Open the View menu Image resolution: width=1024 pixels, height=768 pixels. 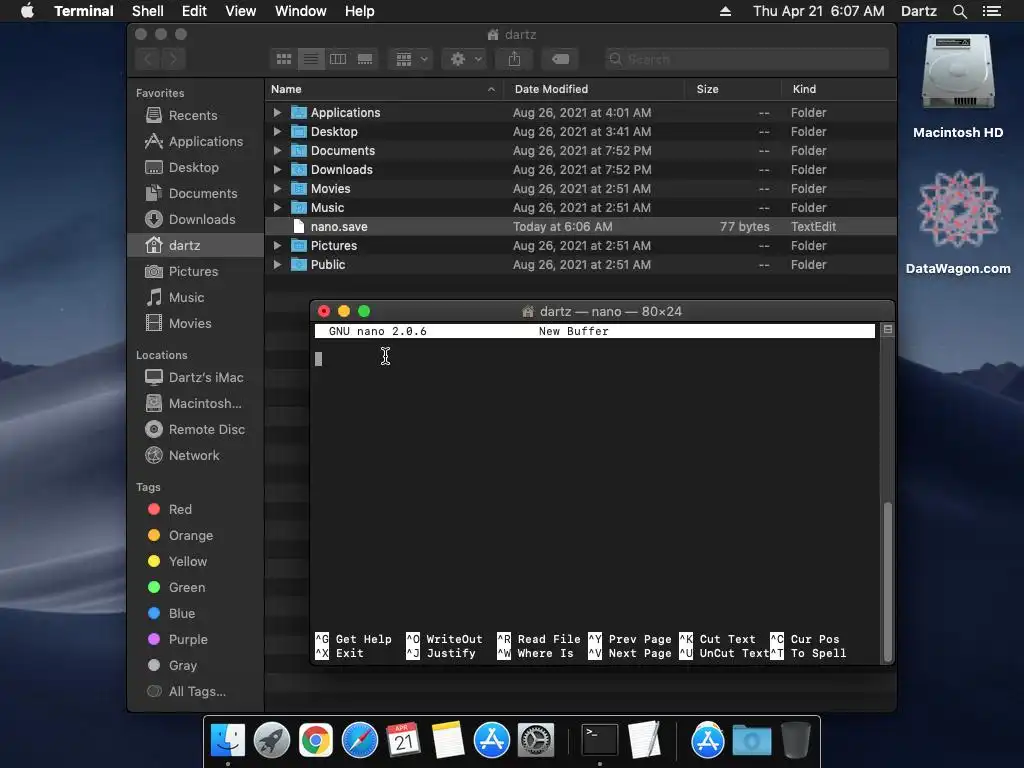pos(240,11)
